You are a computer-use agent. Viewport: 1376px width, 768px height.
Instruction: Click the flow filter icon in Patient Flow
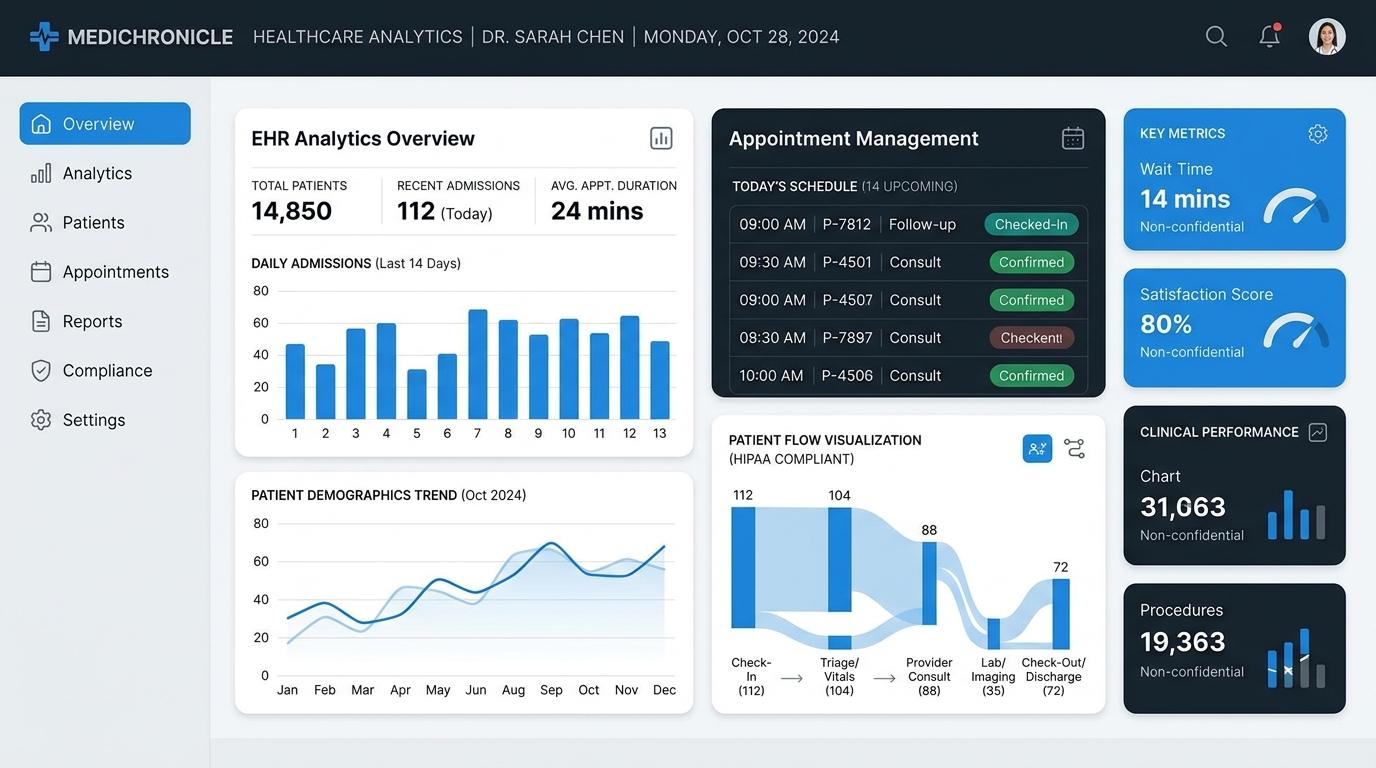(x=1075, y=448)
